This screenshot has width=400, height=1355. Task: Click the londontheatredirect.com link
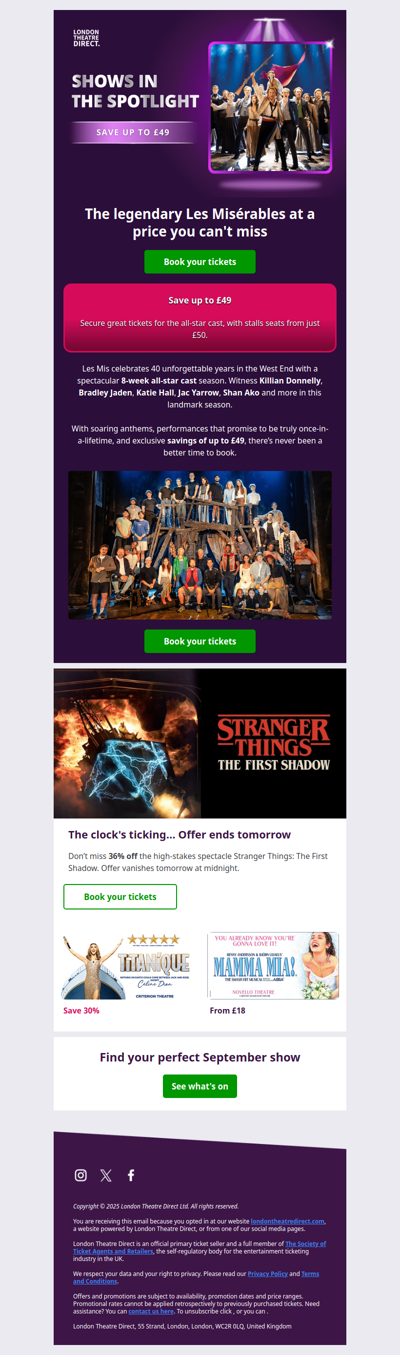tap(288, 1221)
